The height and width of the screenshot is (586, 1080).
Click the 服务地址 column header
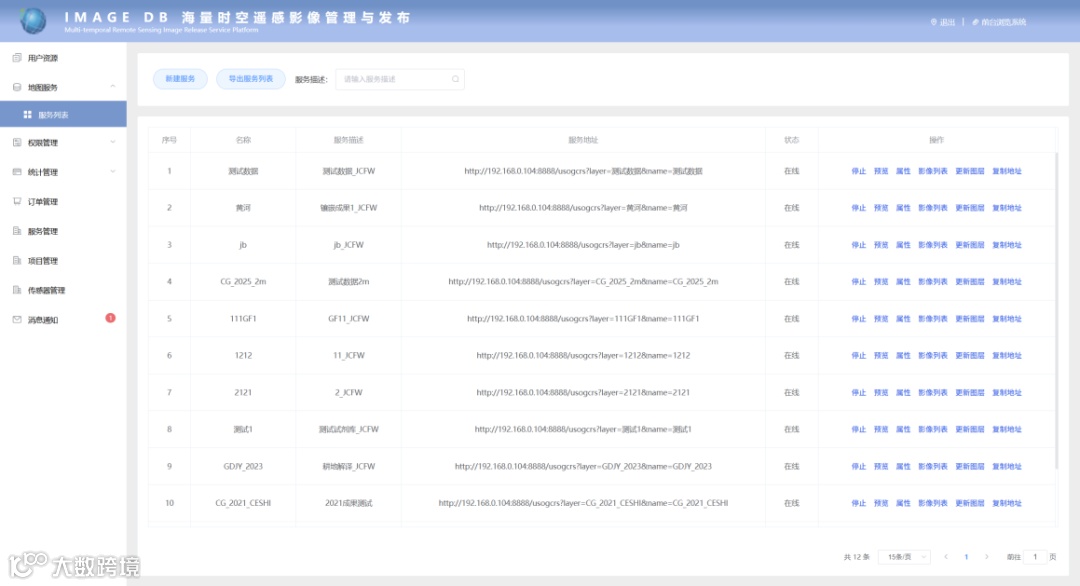tap(583, 140)
